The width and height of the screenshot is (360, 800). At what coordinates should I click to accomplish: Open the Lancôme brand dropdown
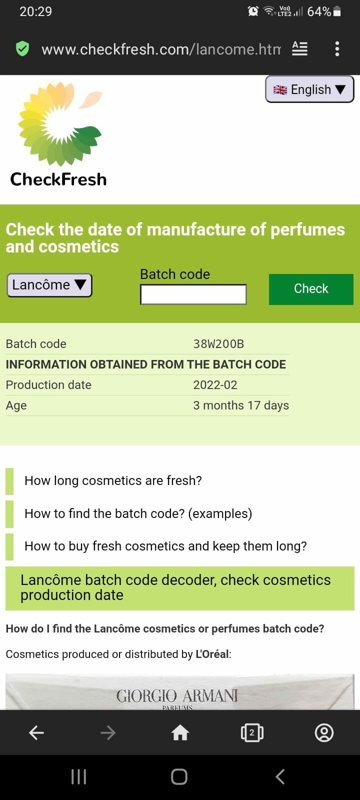[x=49, y=285]
